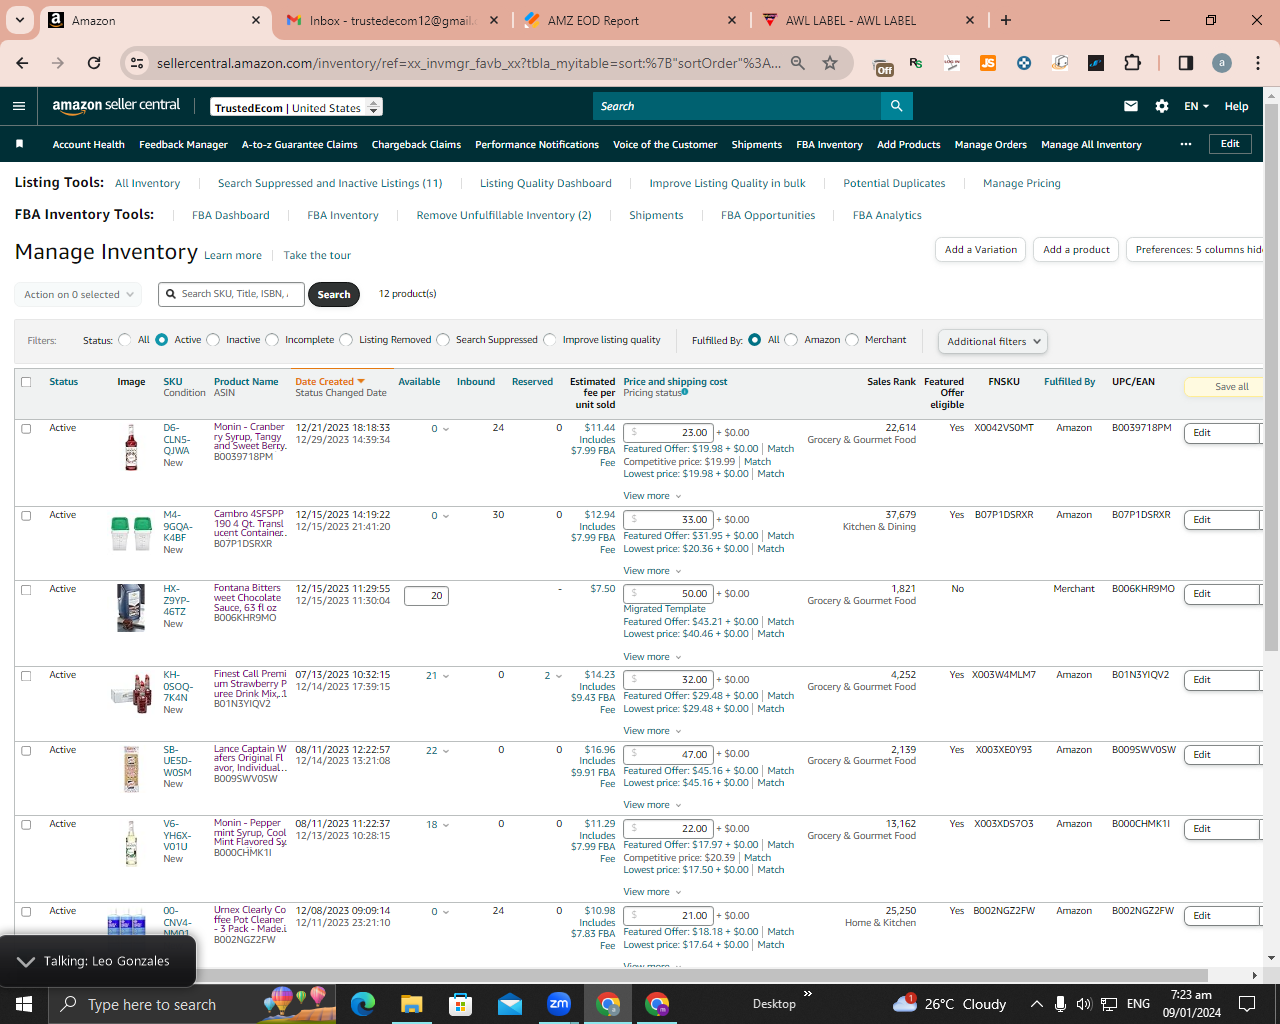Open the three-dot more navigation menu
1280x1024 pixels.
tap(1186, 144)
